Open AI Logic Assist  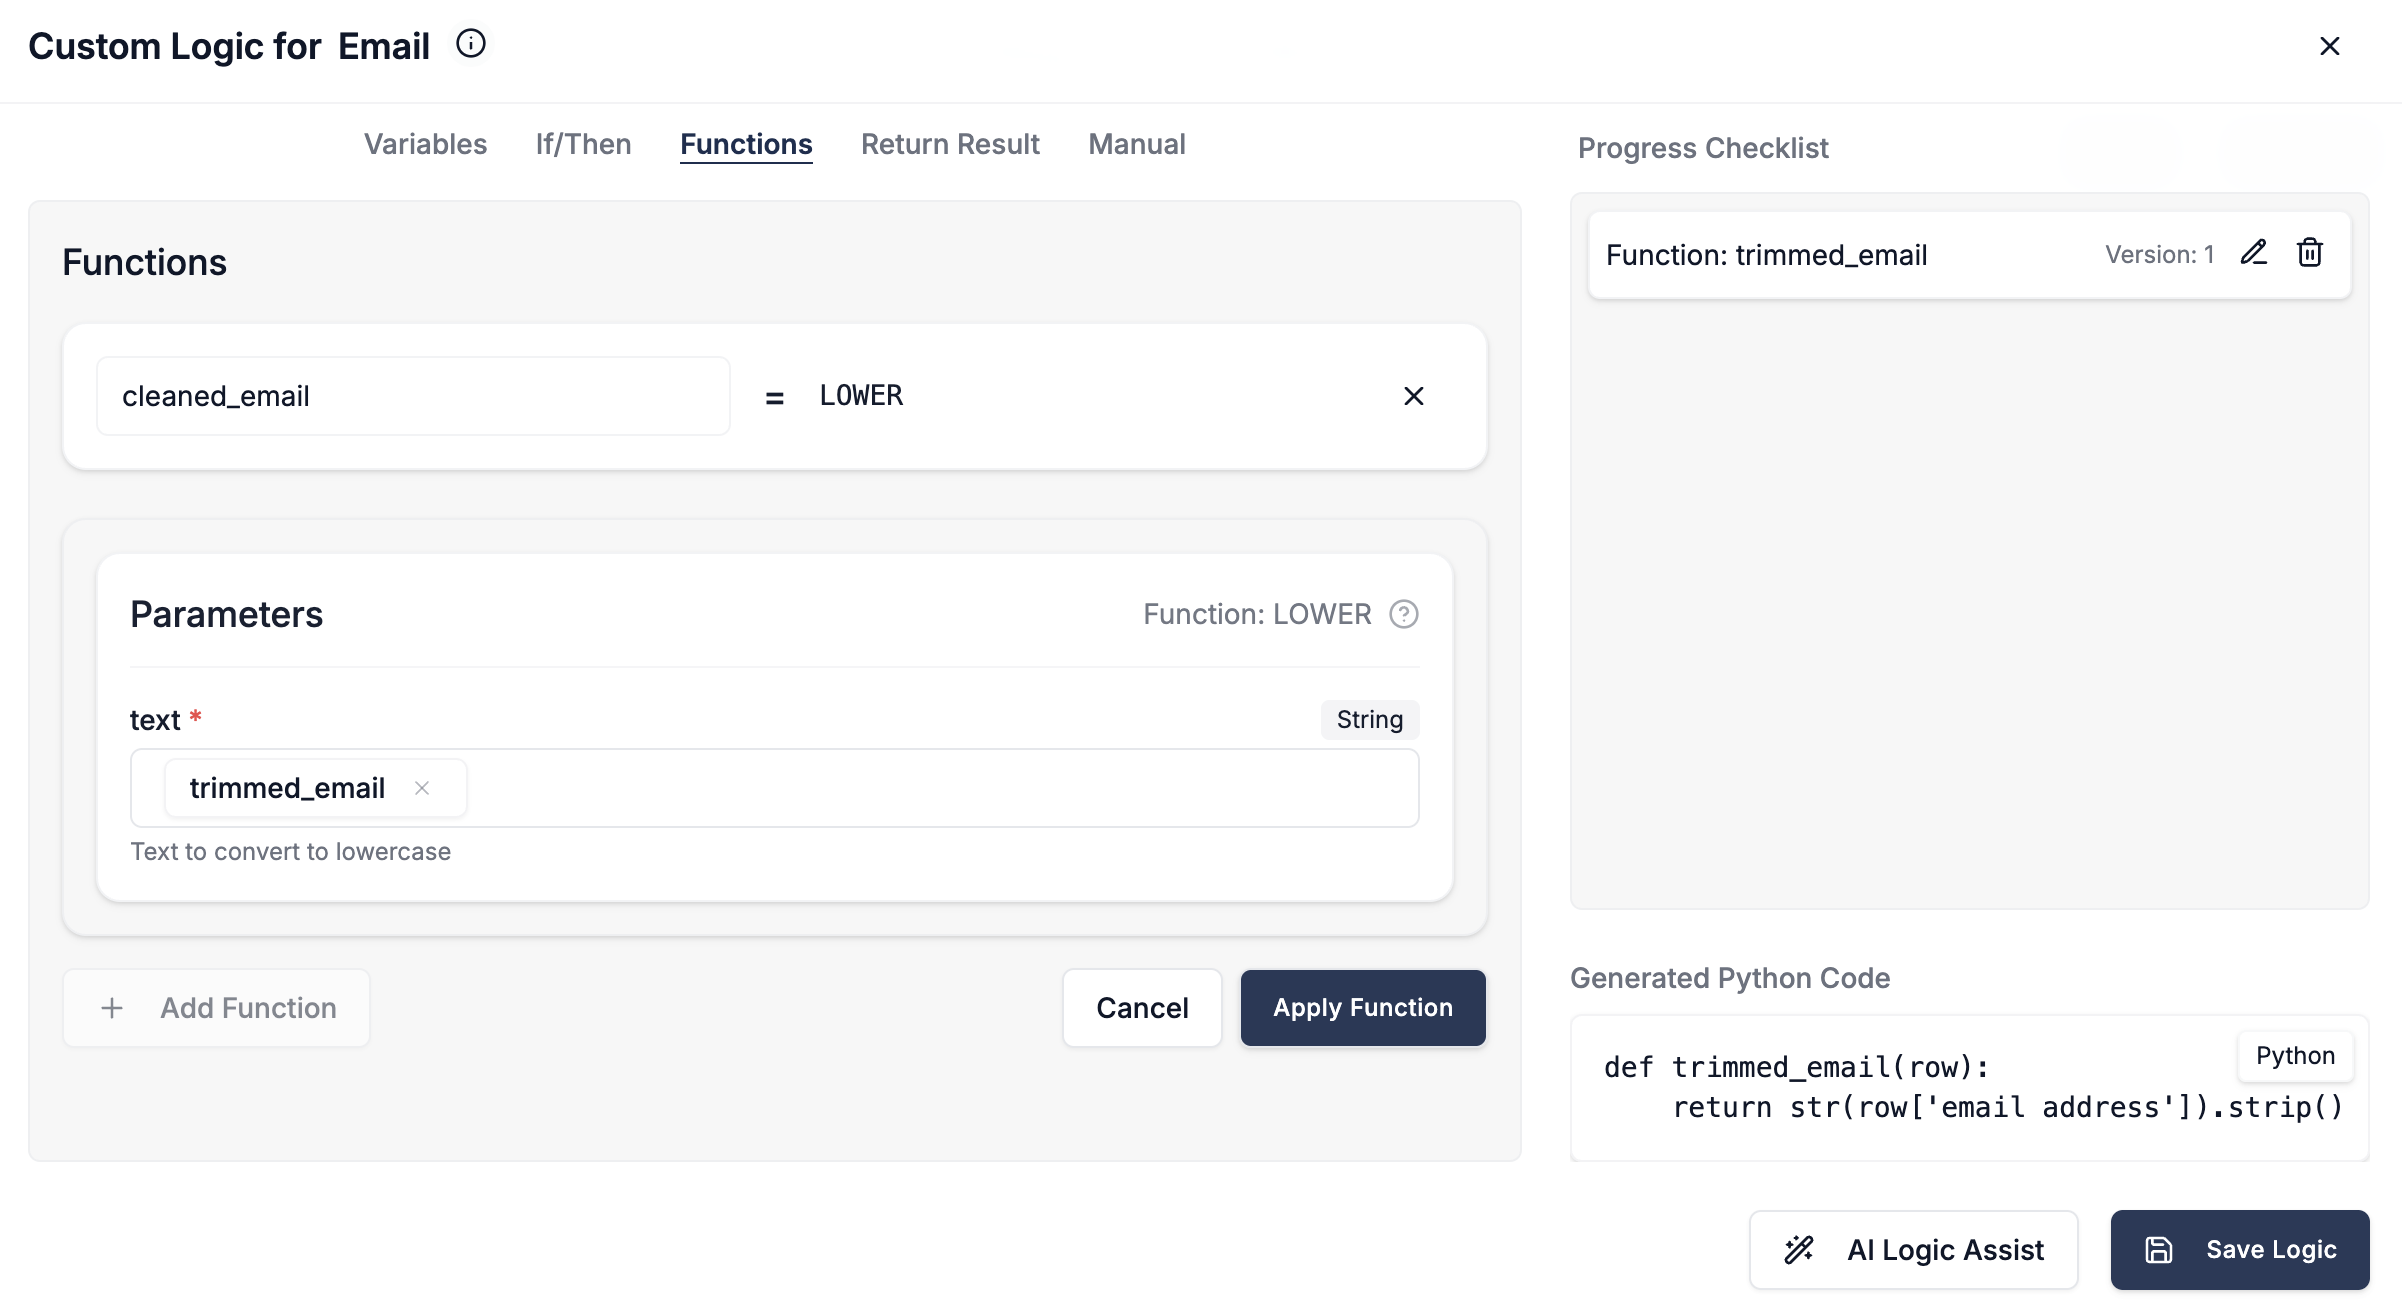pos(1914,1250)
